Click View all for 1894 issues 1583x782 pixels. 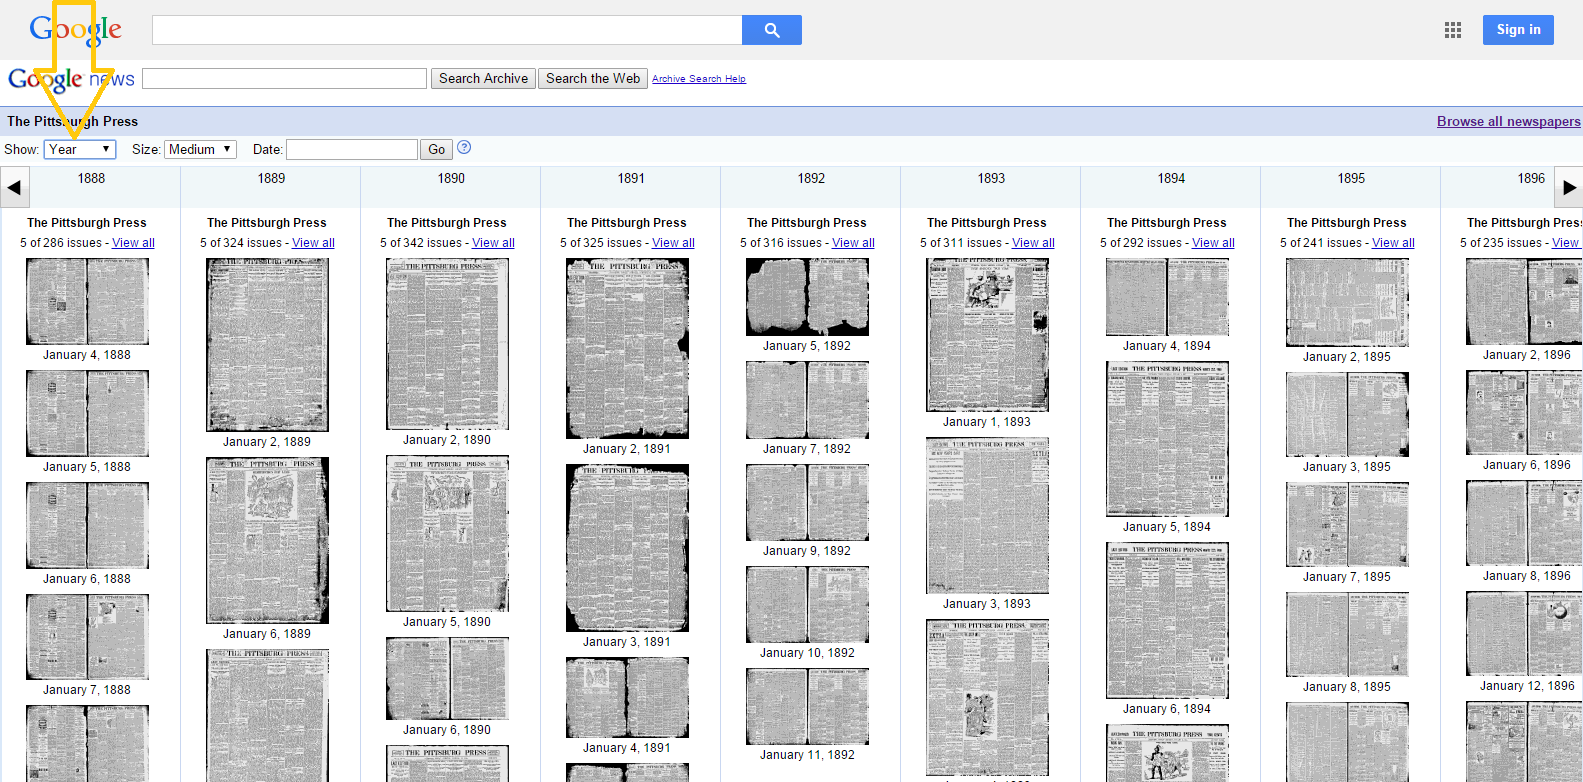1213,243
